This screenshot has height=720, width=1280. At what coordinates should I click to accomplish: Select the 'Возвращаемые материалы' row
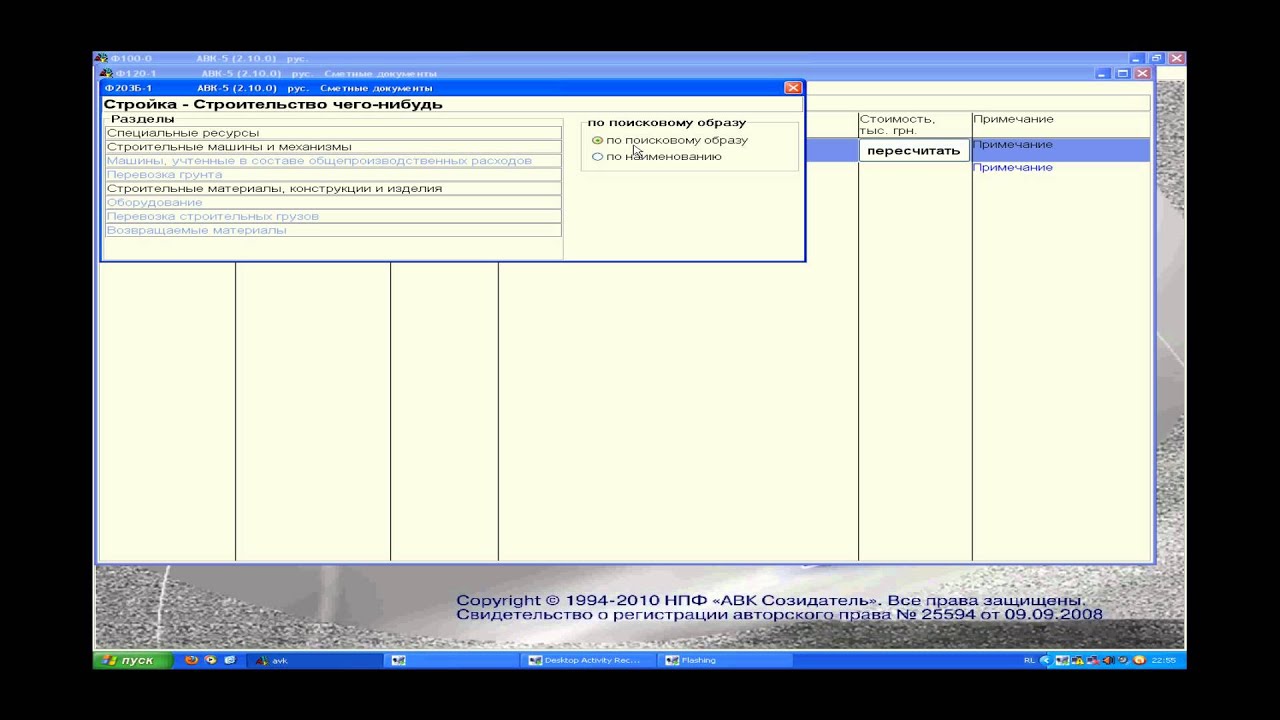coord(333,231)
